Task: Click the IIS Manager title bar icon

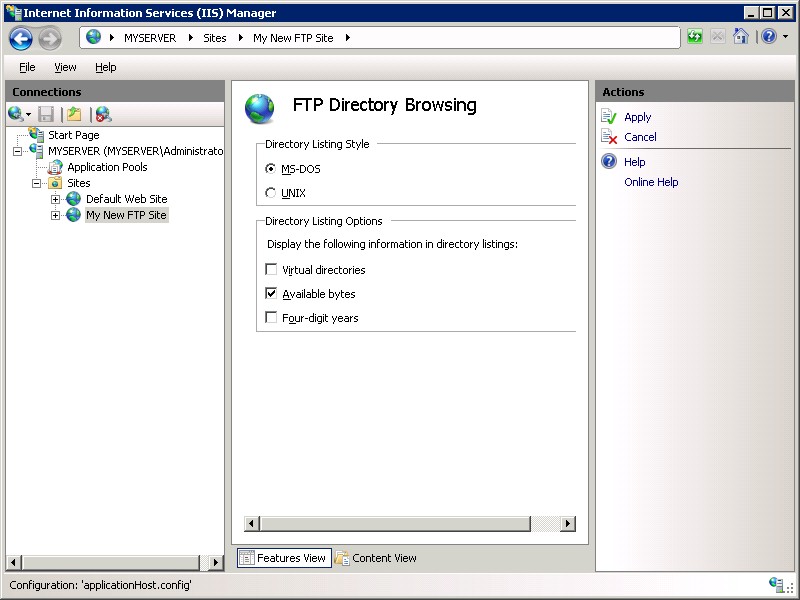Action: pos(14,12)
